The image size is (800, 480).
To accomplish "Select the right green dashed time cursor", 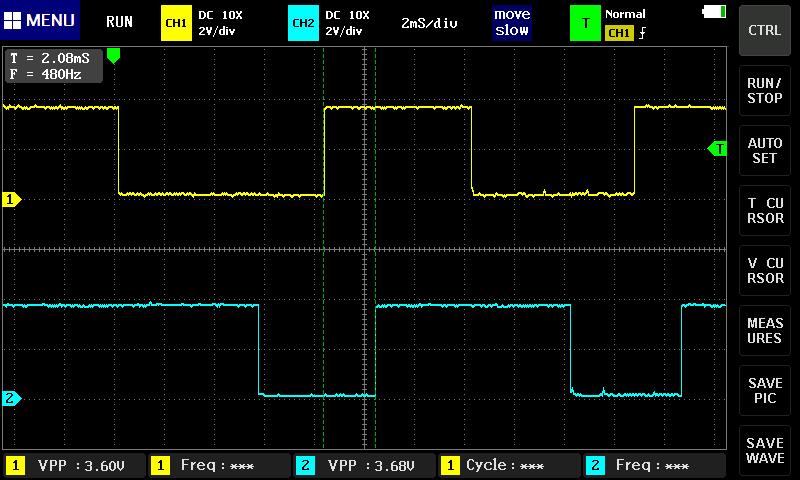I will [376, 248].
